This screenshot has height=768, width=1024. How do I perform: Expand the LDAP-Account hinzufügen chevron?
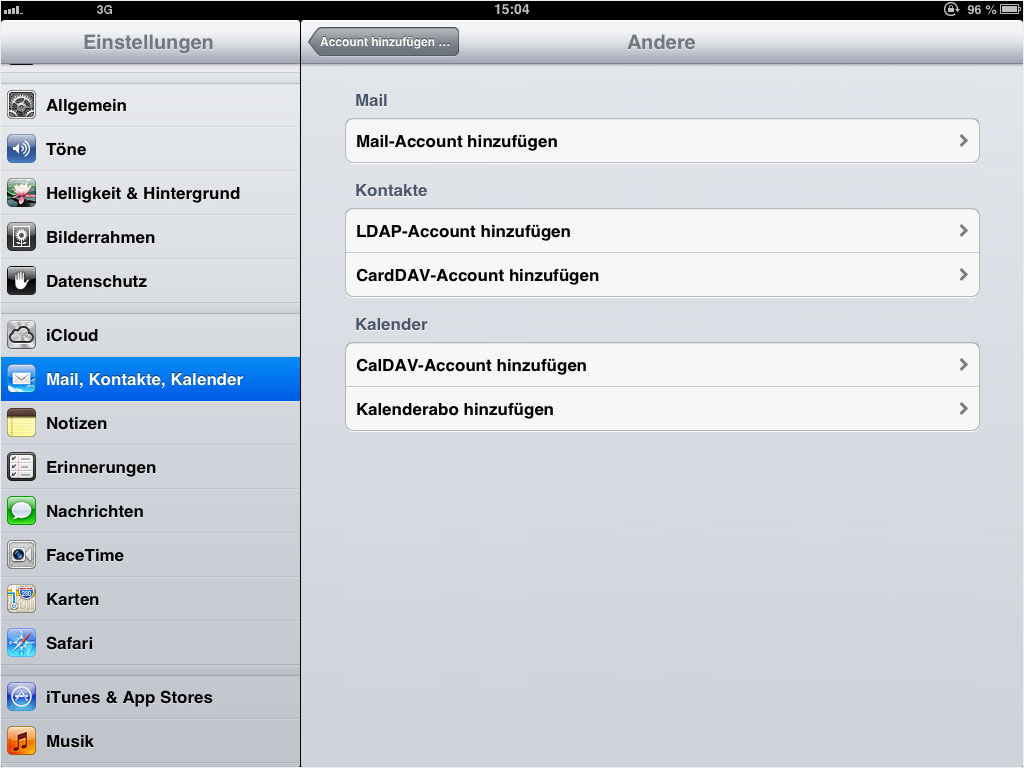(963, 231)
